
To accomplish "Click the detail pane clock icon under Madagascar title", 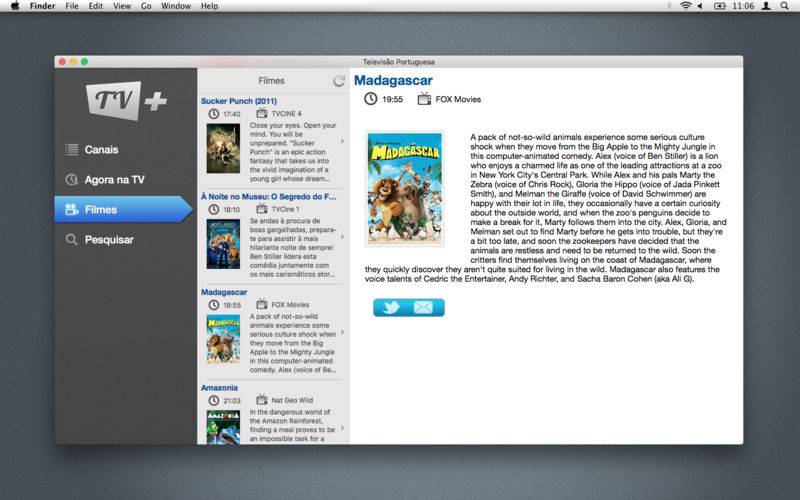I will coord(371,99).
